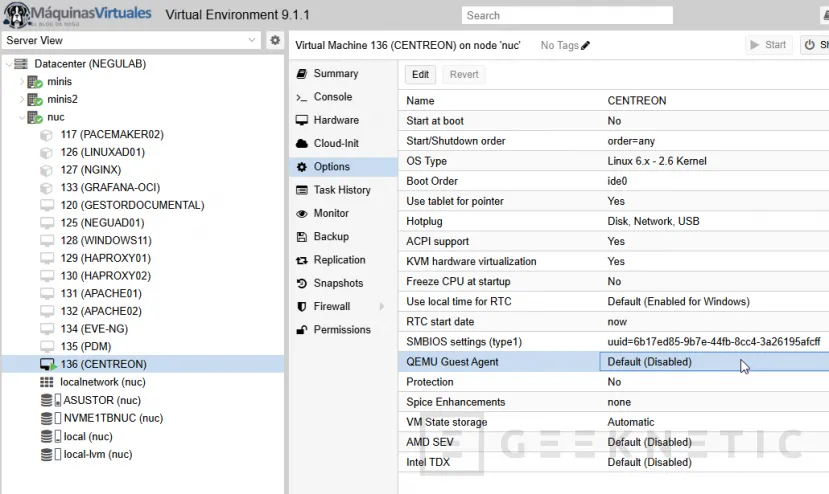Viewport: 829px width, 494px height.
Task: Select VM 135 (PDM) in tree
Action: 143,347
